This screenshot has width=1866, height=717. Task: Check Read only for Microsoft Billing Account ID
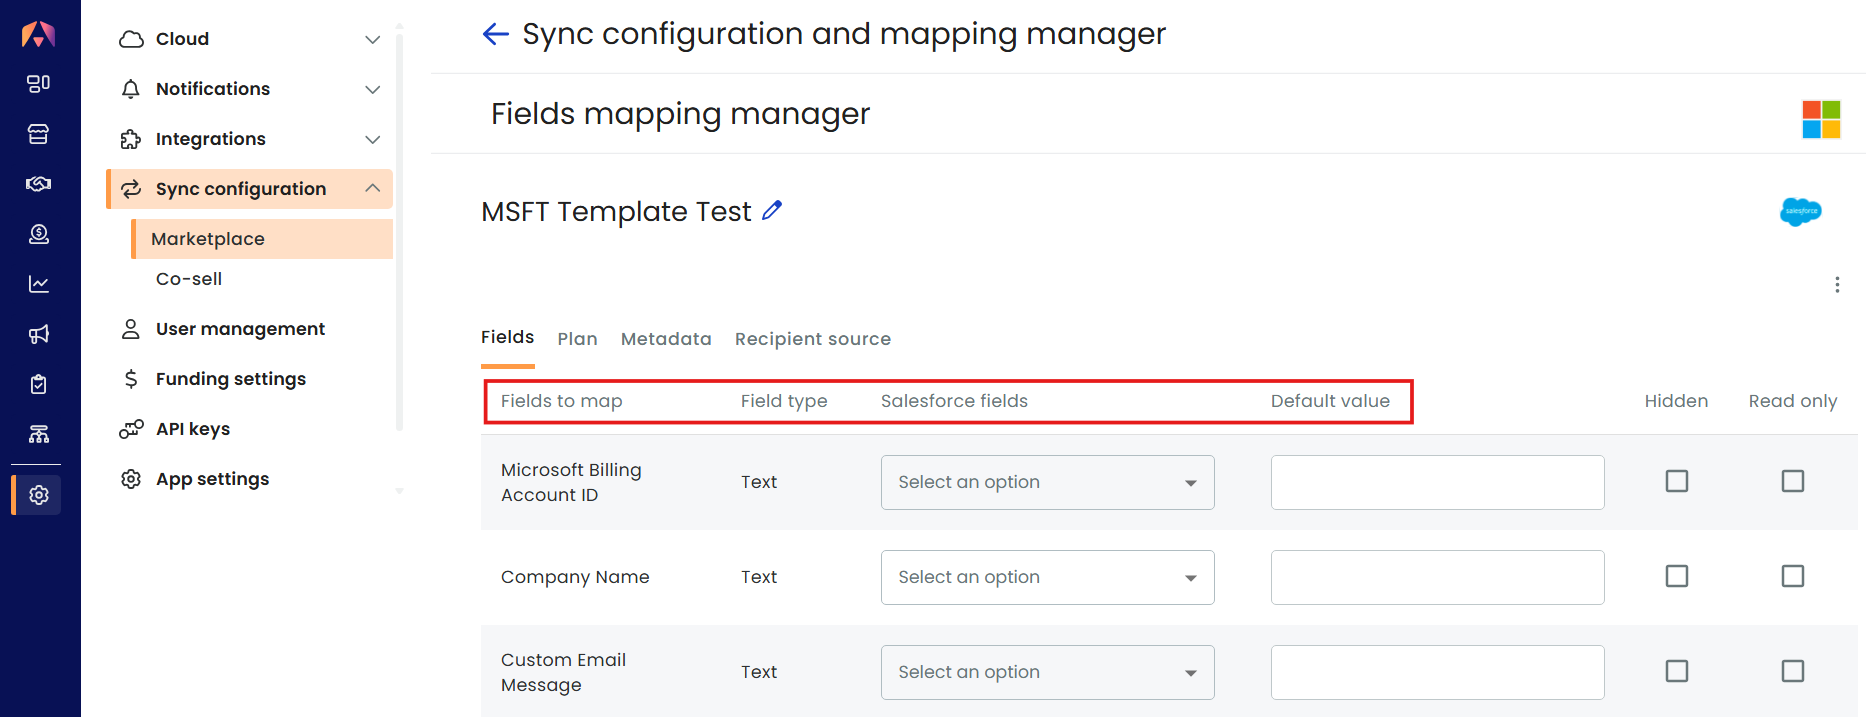coord(1793,481)
